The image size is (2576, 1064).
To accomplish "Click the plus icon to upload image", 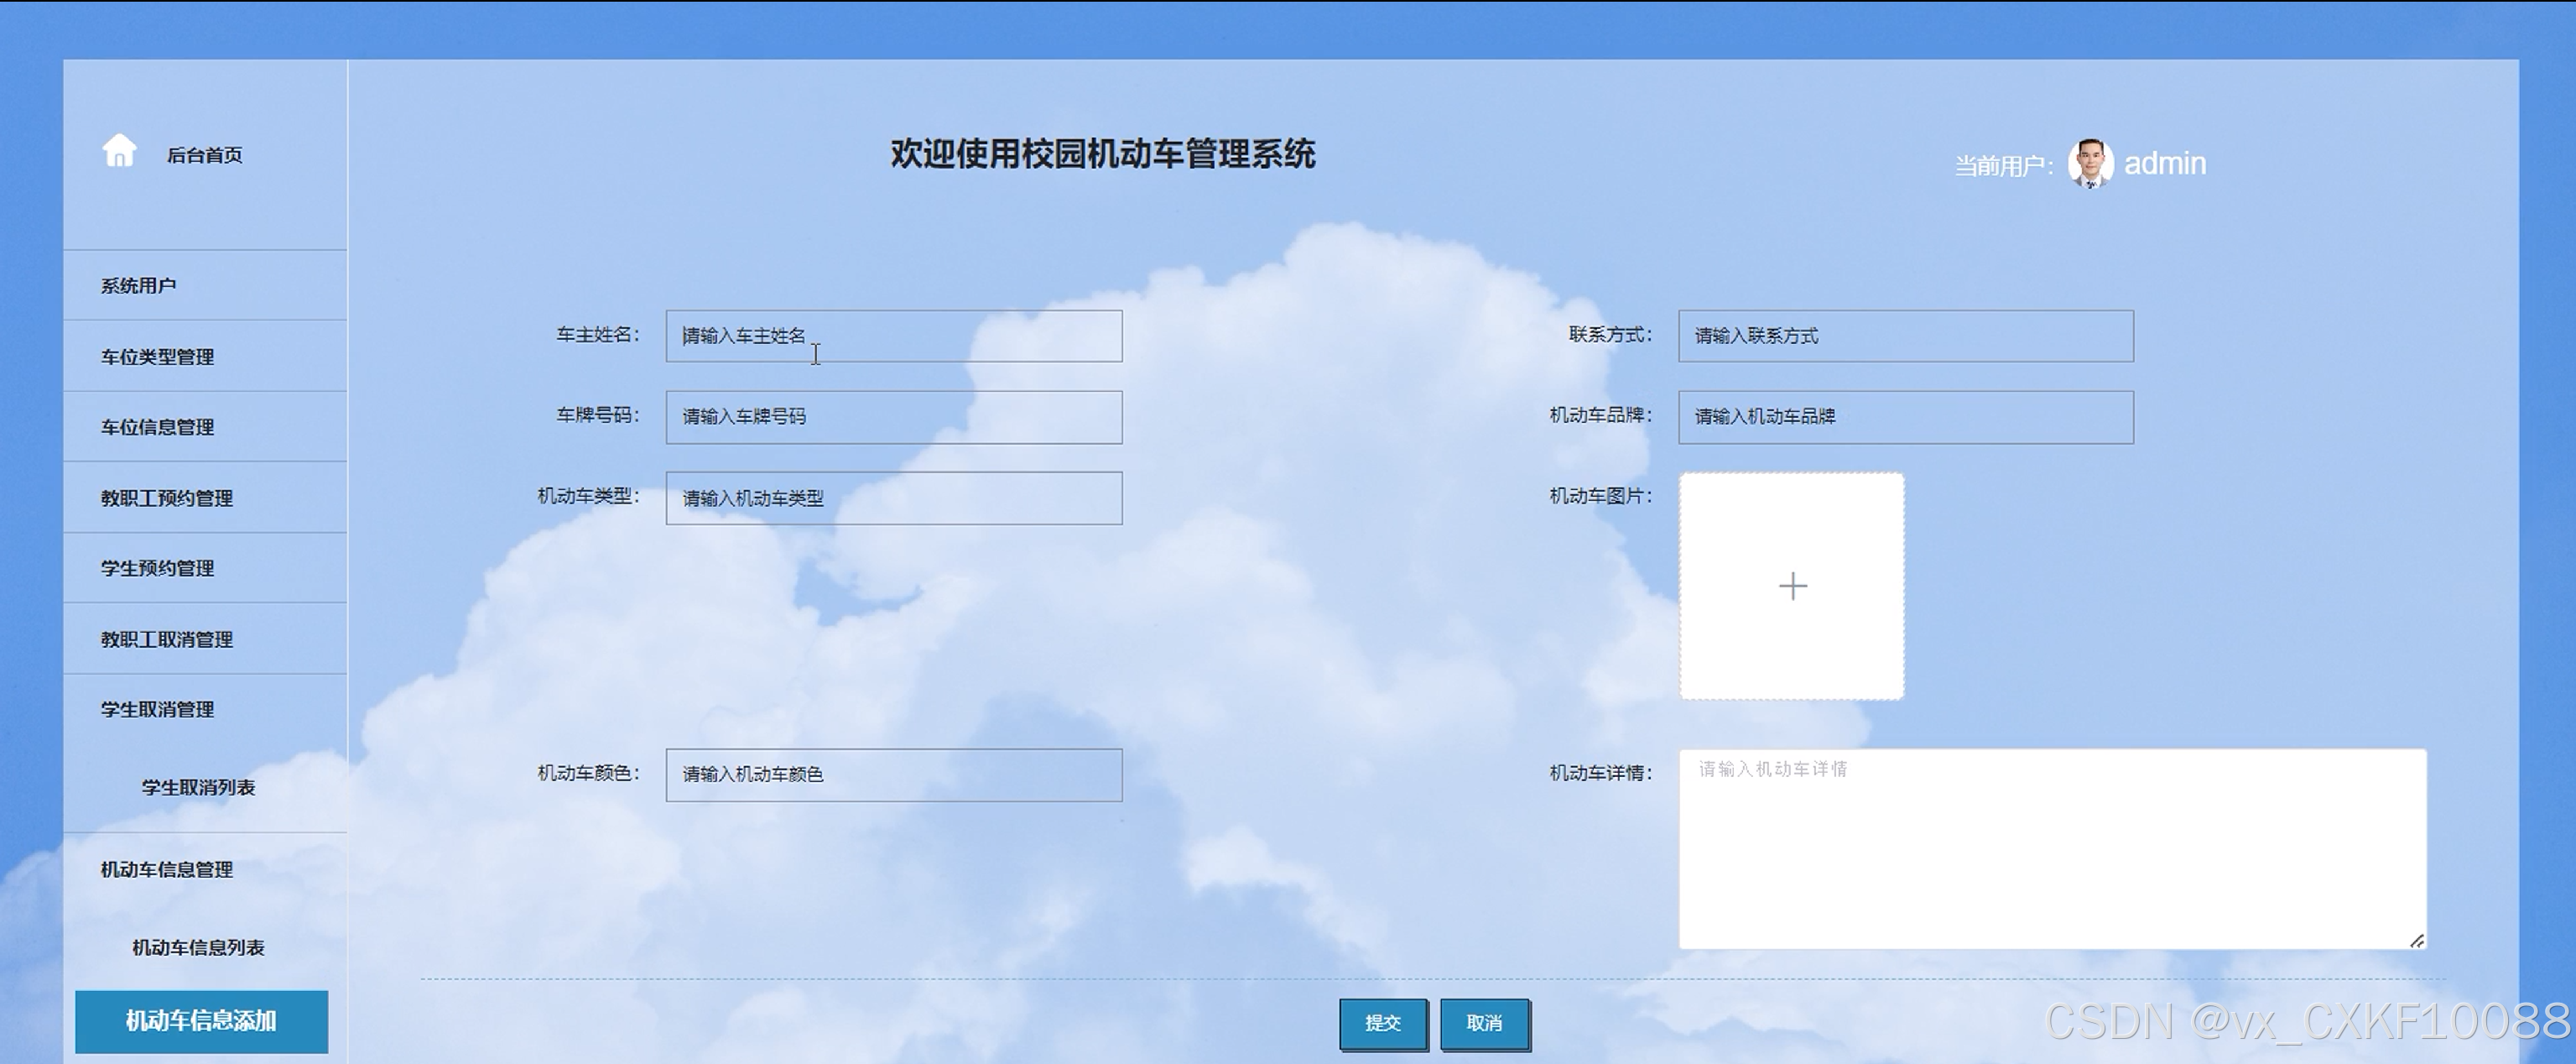I will tap(1792, 586).
